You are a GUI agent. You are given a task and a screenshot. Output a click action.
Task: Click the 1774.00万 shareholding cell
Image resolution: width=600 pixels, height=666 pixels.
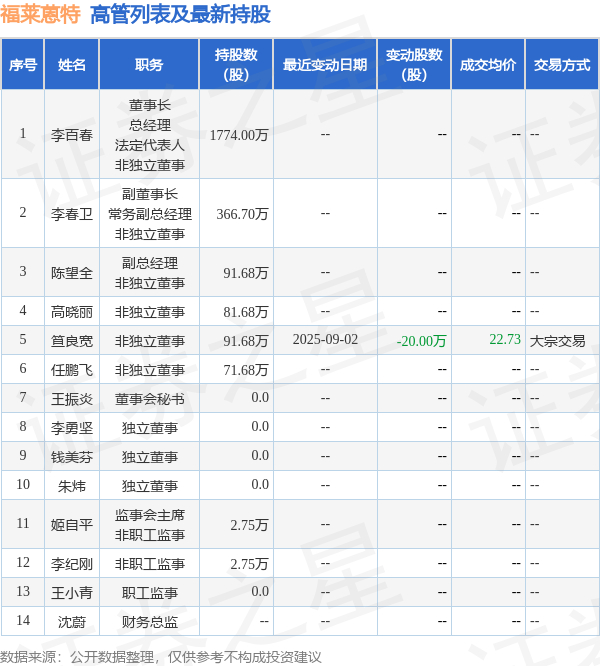pos(239,135)
